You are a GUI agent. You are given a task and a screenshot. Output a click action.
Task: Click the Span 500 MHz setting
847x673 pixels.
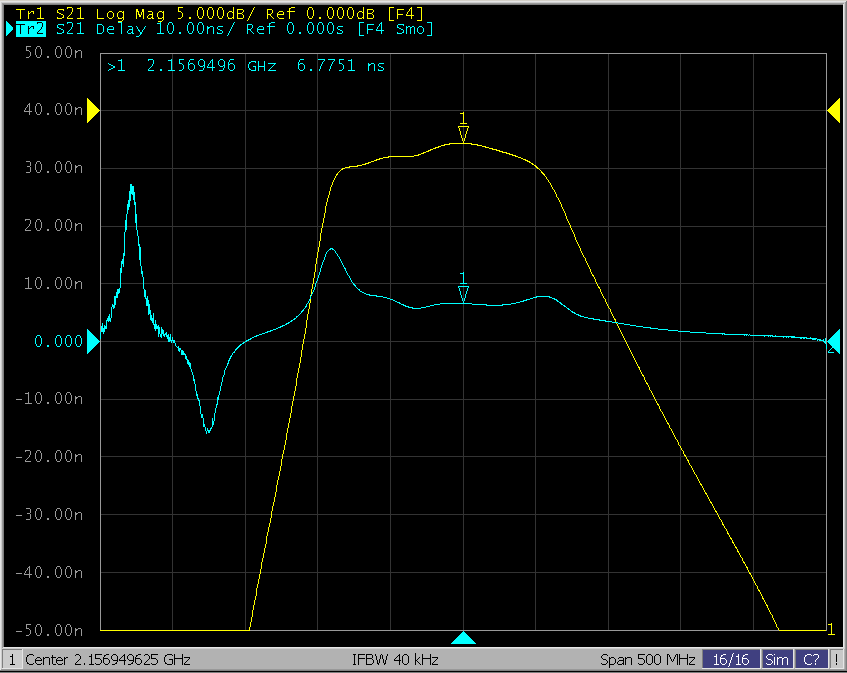[646, 660]
